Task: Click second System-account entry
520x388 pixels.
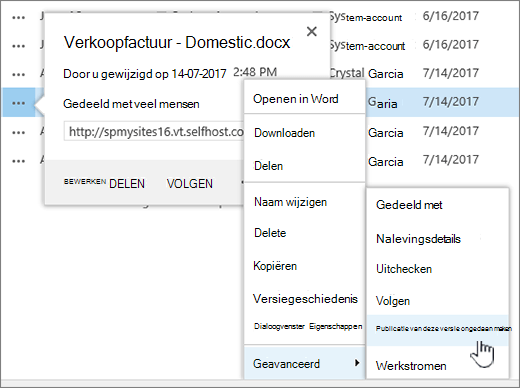Action: point(367,45)
